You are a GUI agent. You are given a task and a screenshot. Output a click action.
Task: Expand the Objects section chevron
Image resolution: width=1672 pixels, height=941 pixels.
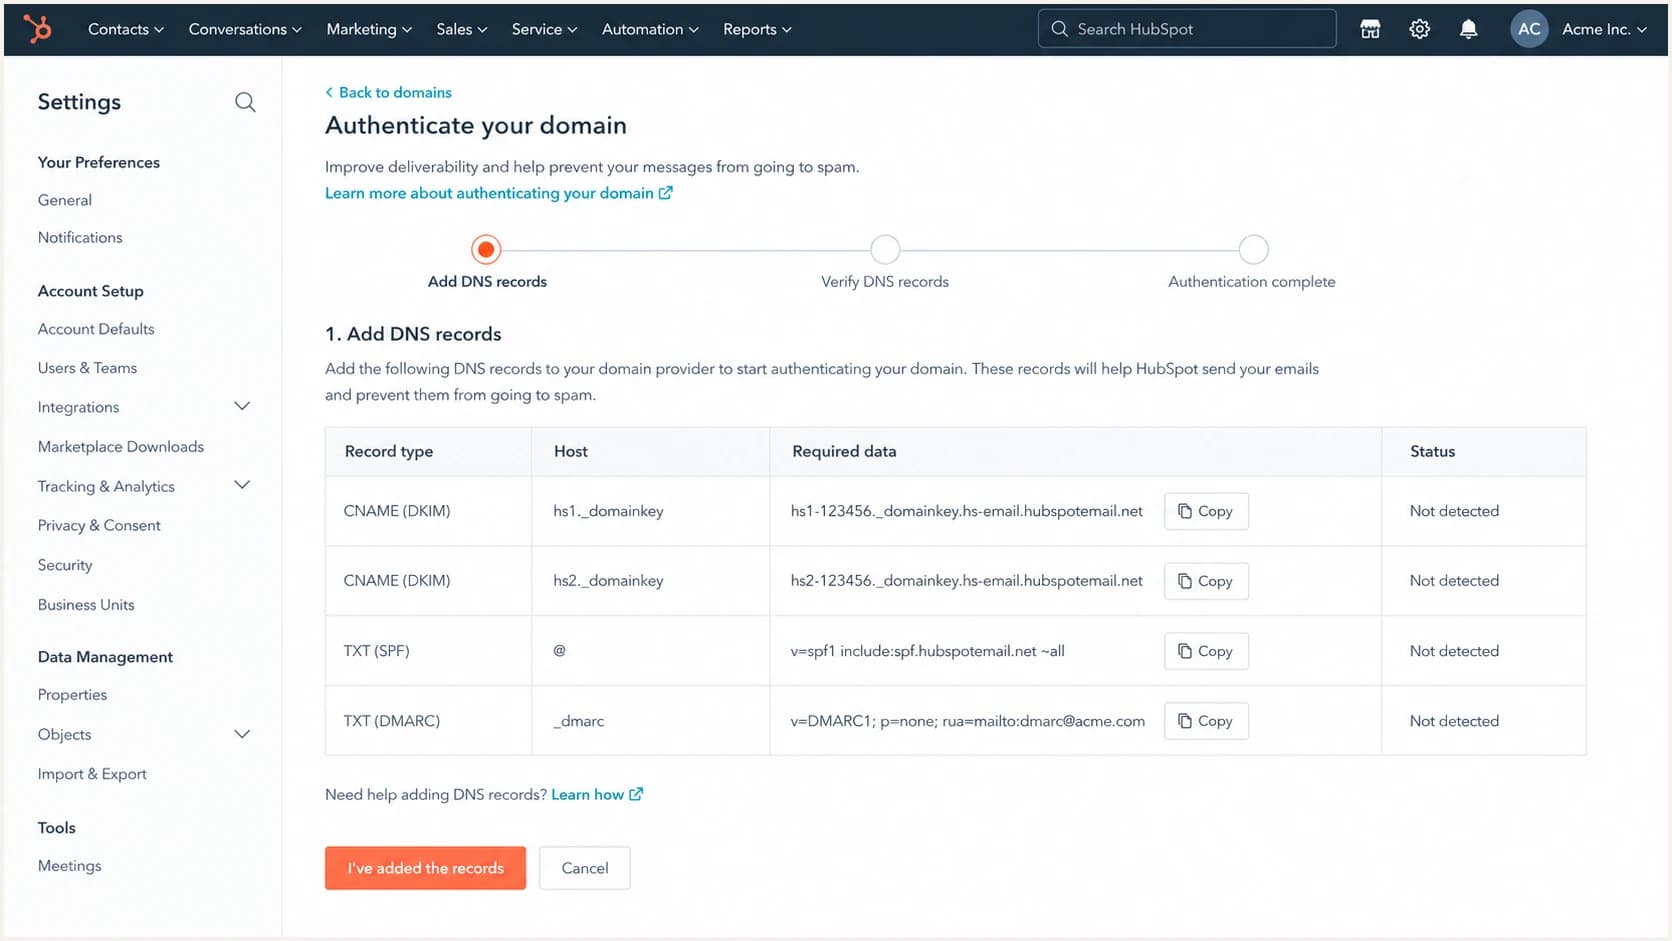(x=242, y=734)
